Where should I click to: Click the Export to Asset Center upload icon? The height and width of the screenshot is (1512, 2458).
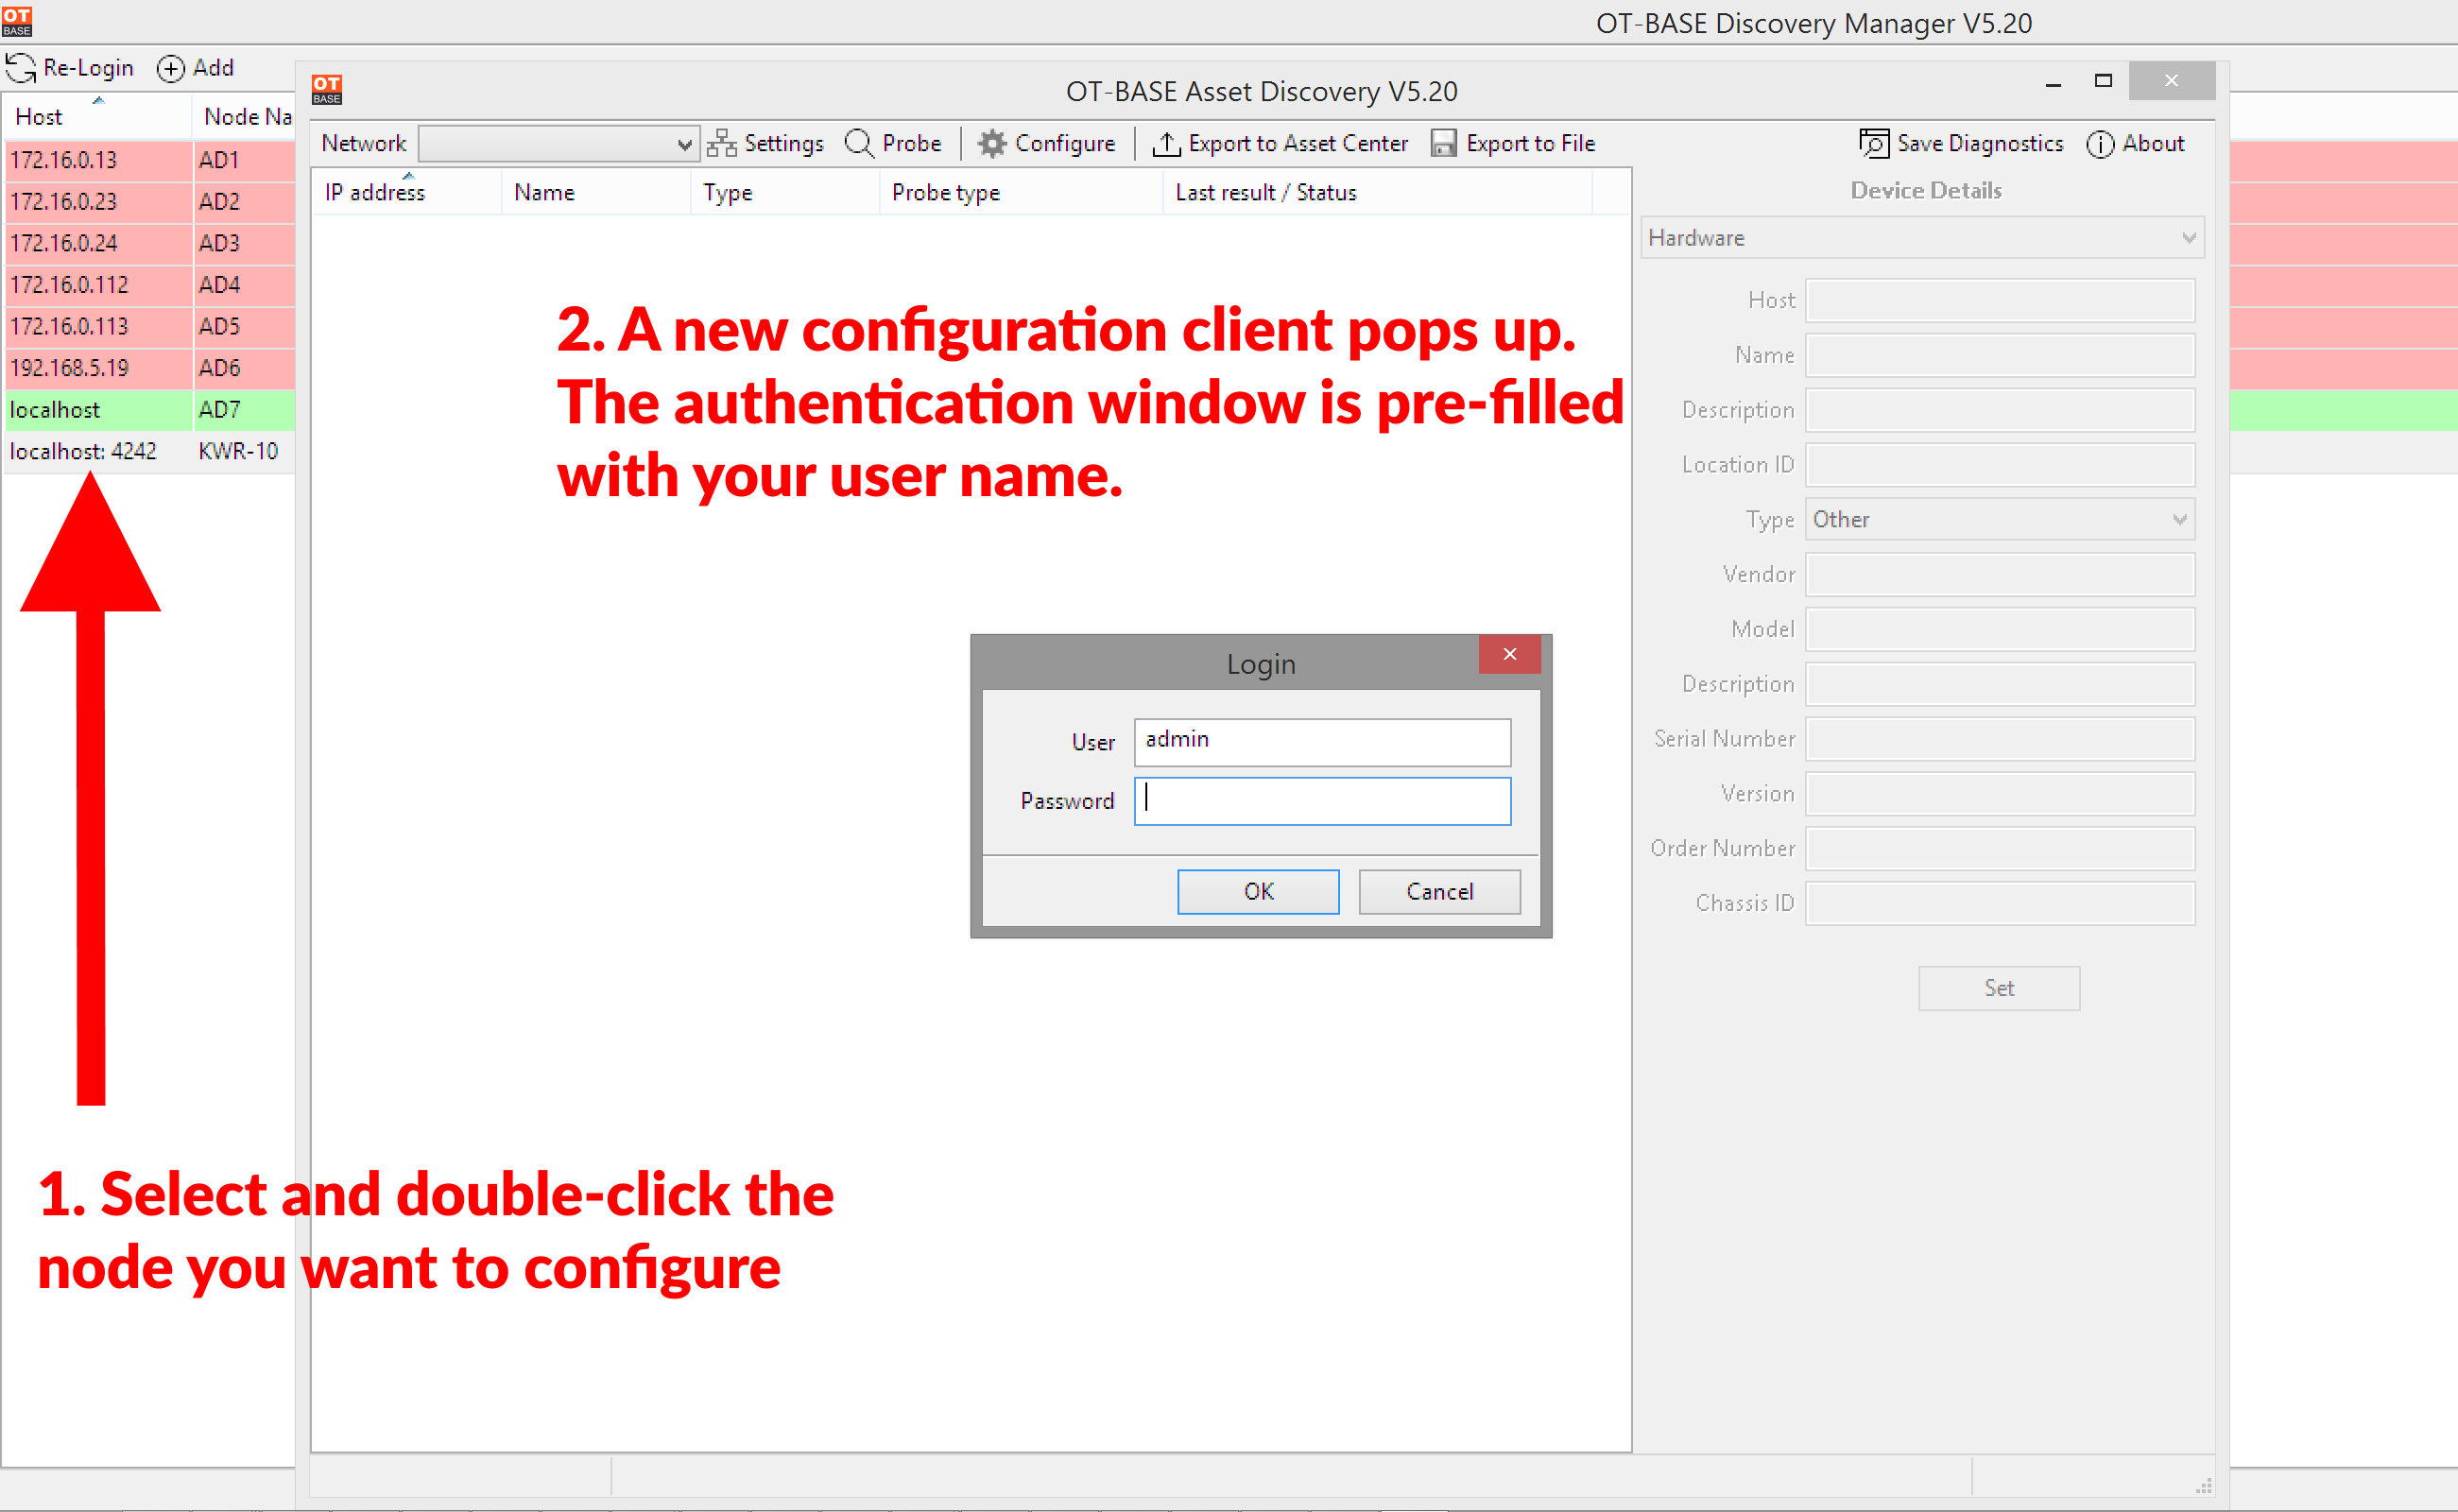click(1166, 144)
